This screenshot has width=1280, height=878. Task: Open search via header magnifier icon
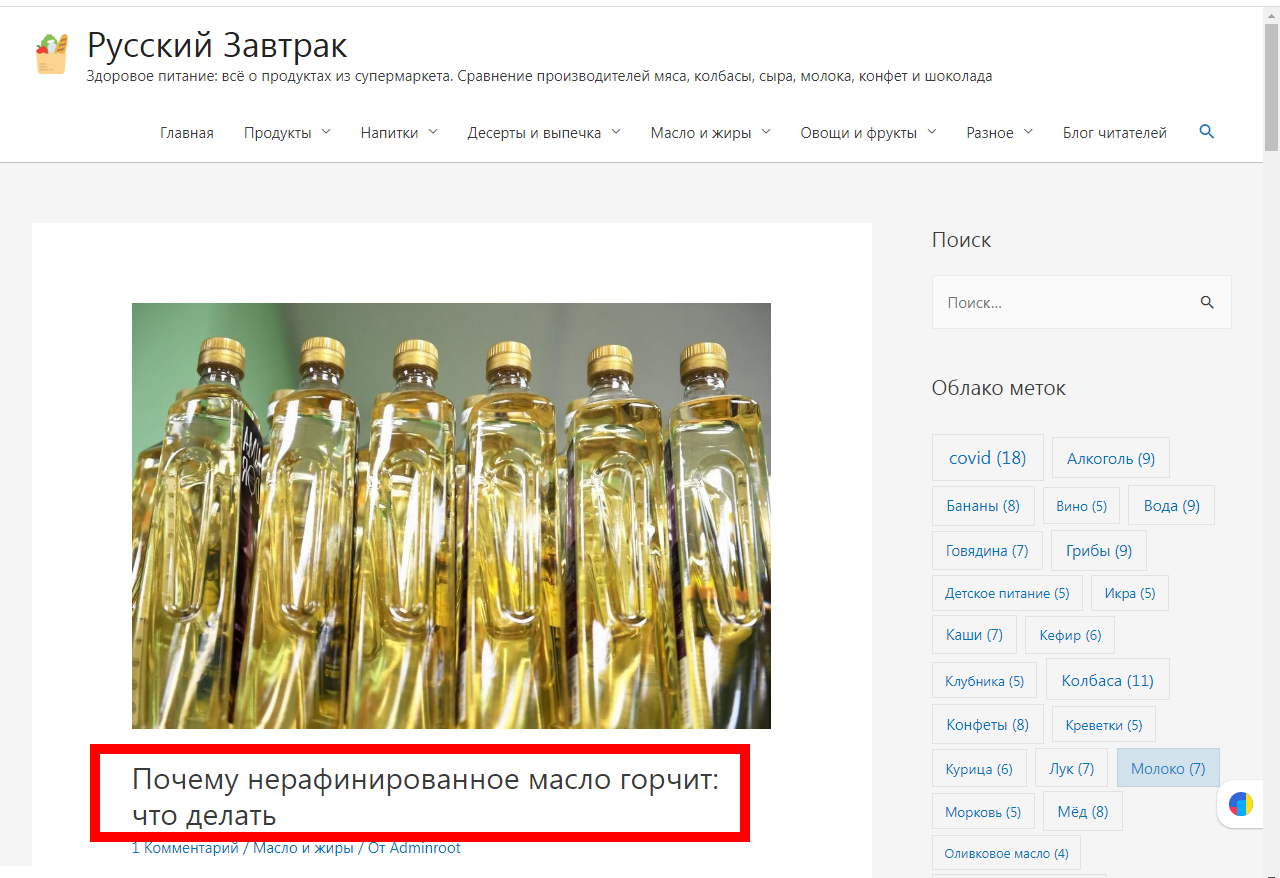[x=1206, y=132]
